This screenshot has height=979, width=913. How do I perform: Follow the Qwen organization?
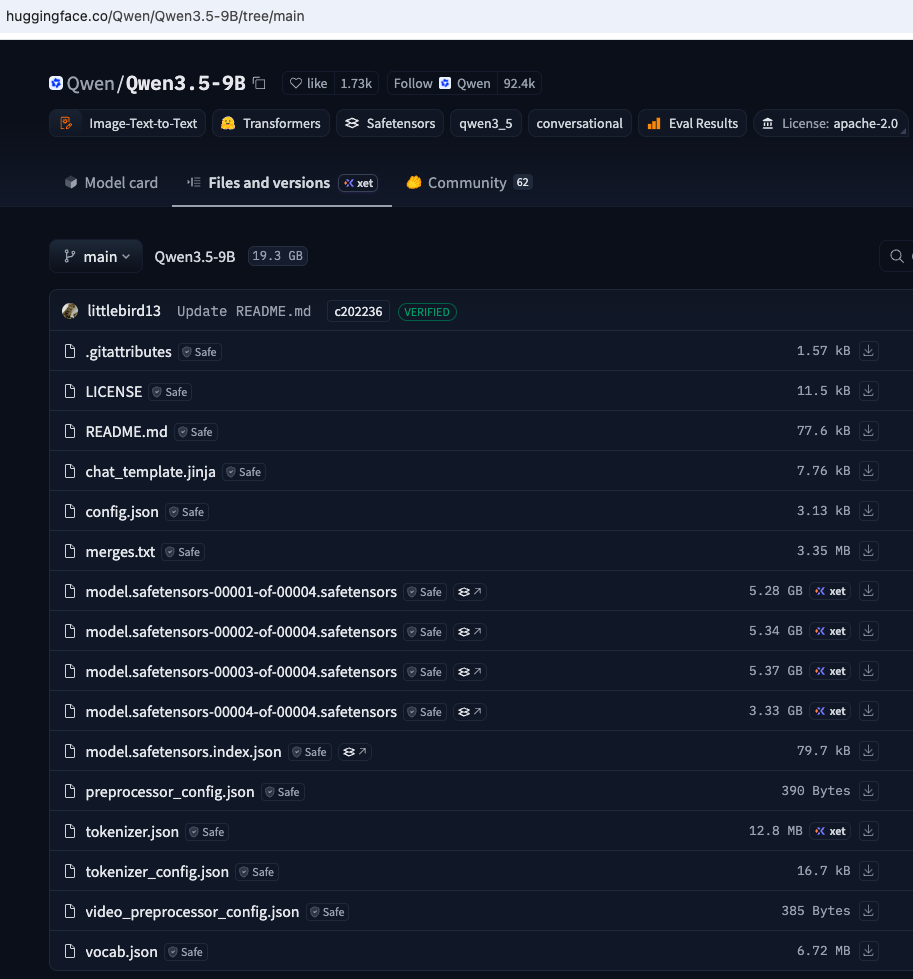click(x=442, y=84)
